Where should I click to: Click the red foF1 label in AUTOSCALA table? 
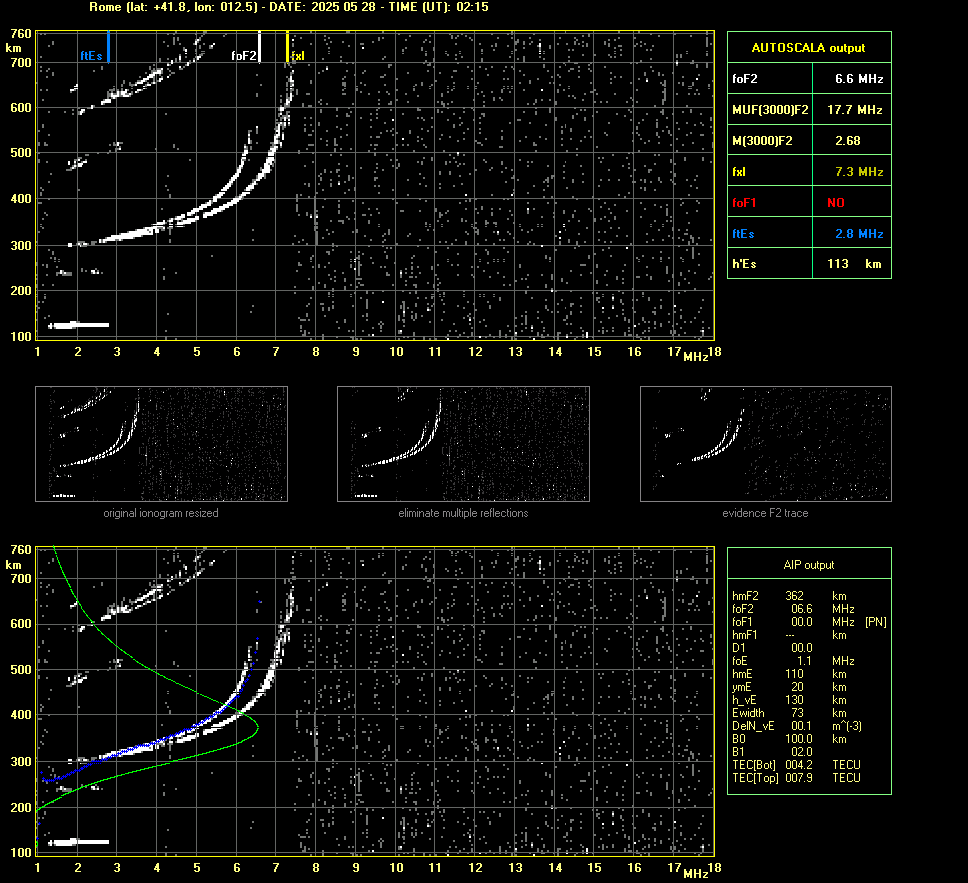744,203
